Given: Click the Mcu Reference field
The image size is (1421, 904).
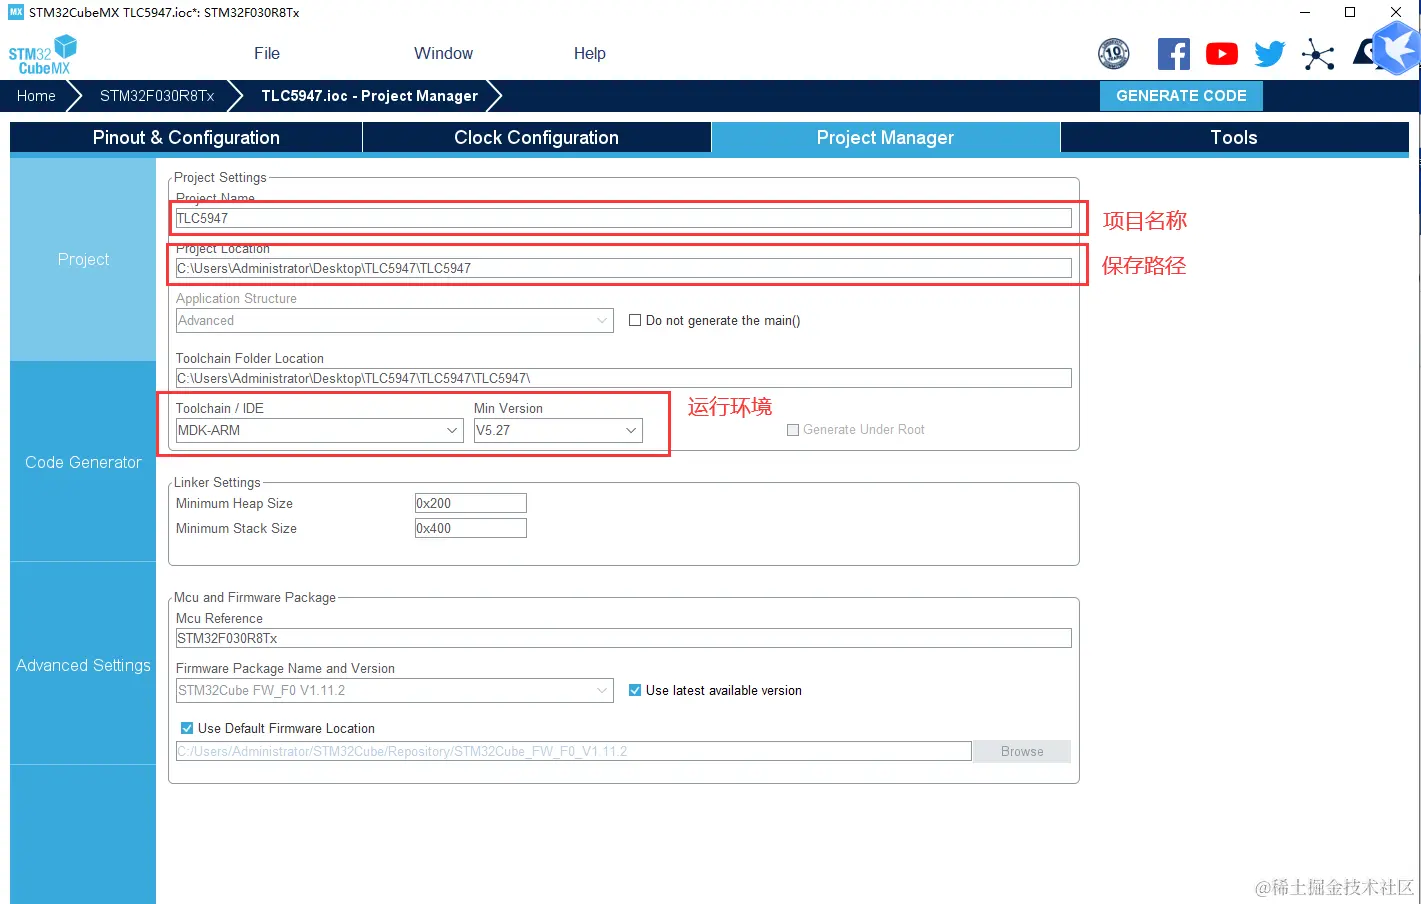Looking at the screenshot, I should tap(624, 638).
